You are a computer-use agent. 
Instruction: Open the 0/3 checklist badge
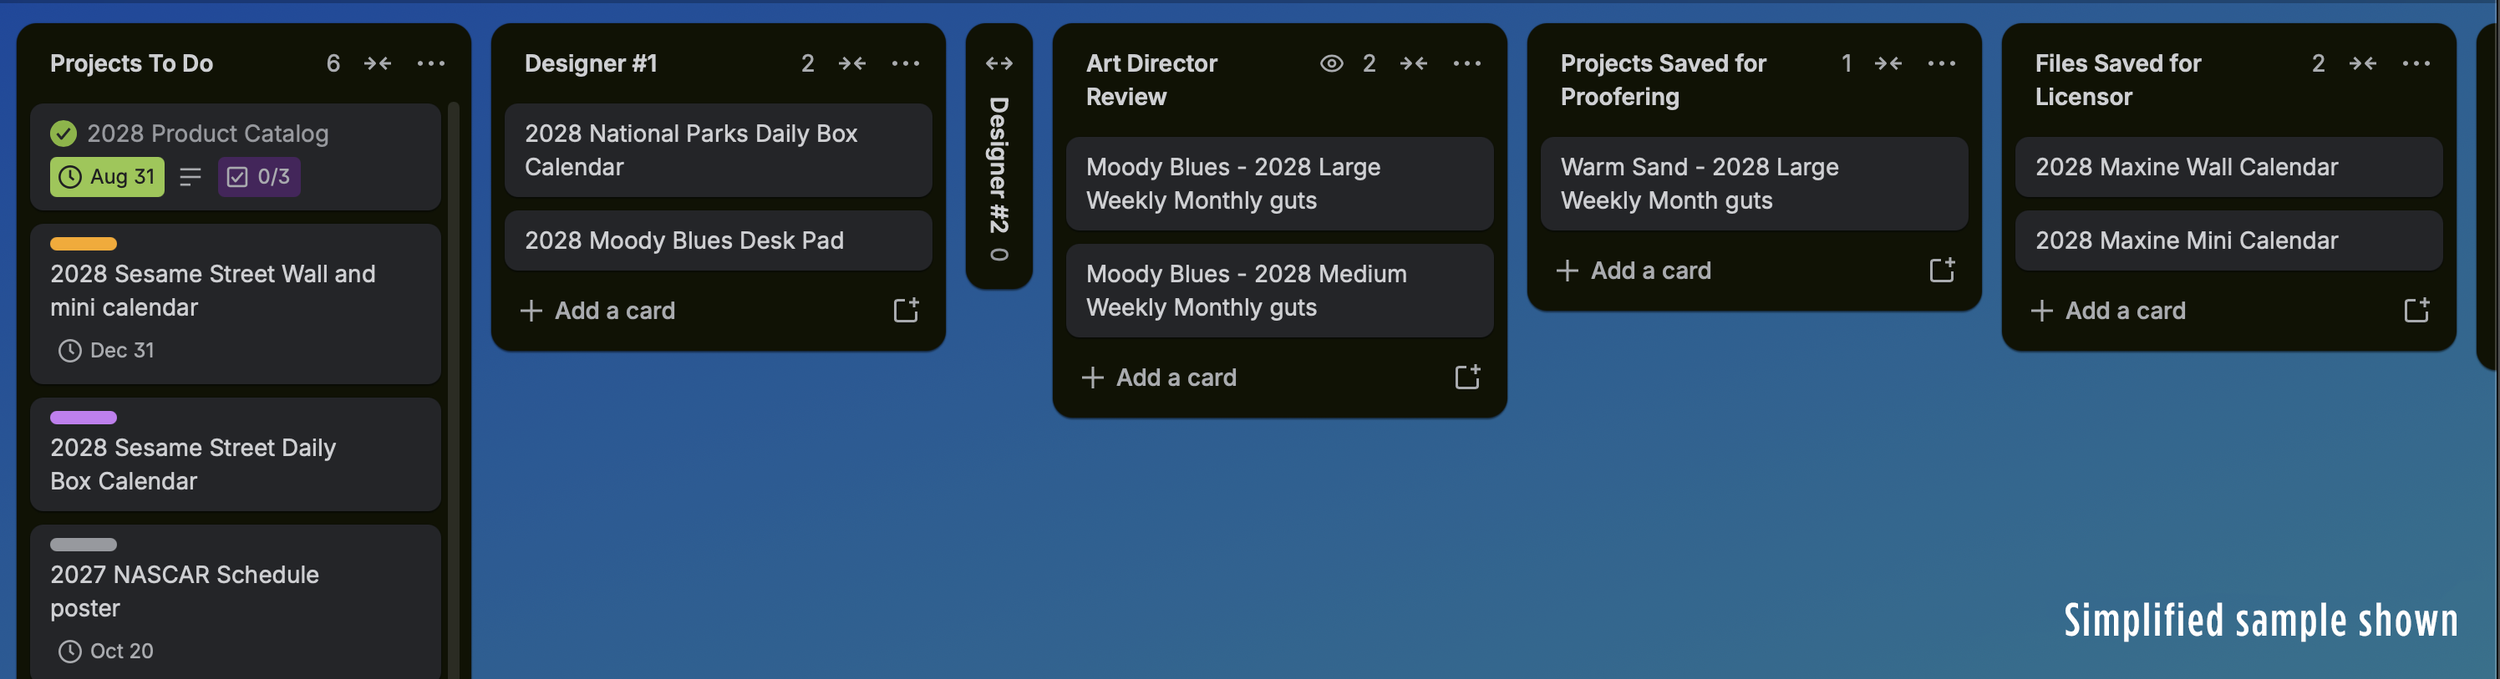click(x=259, y=177)
